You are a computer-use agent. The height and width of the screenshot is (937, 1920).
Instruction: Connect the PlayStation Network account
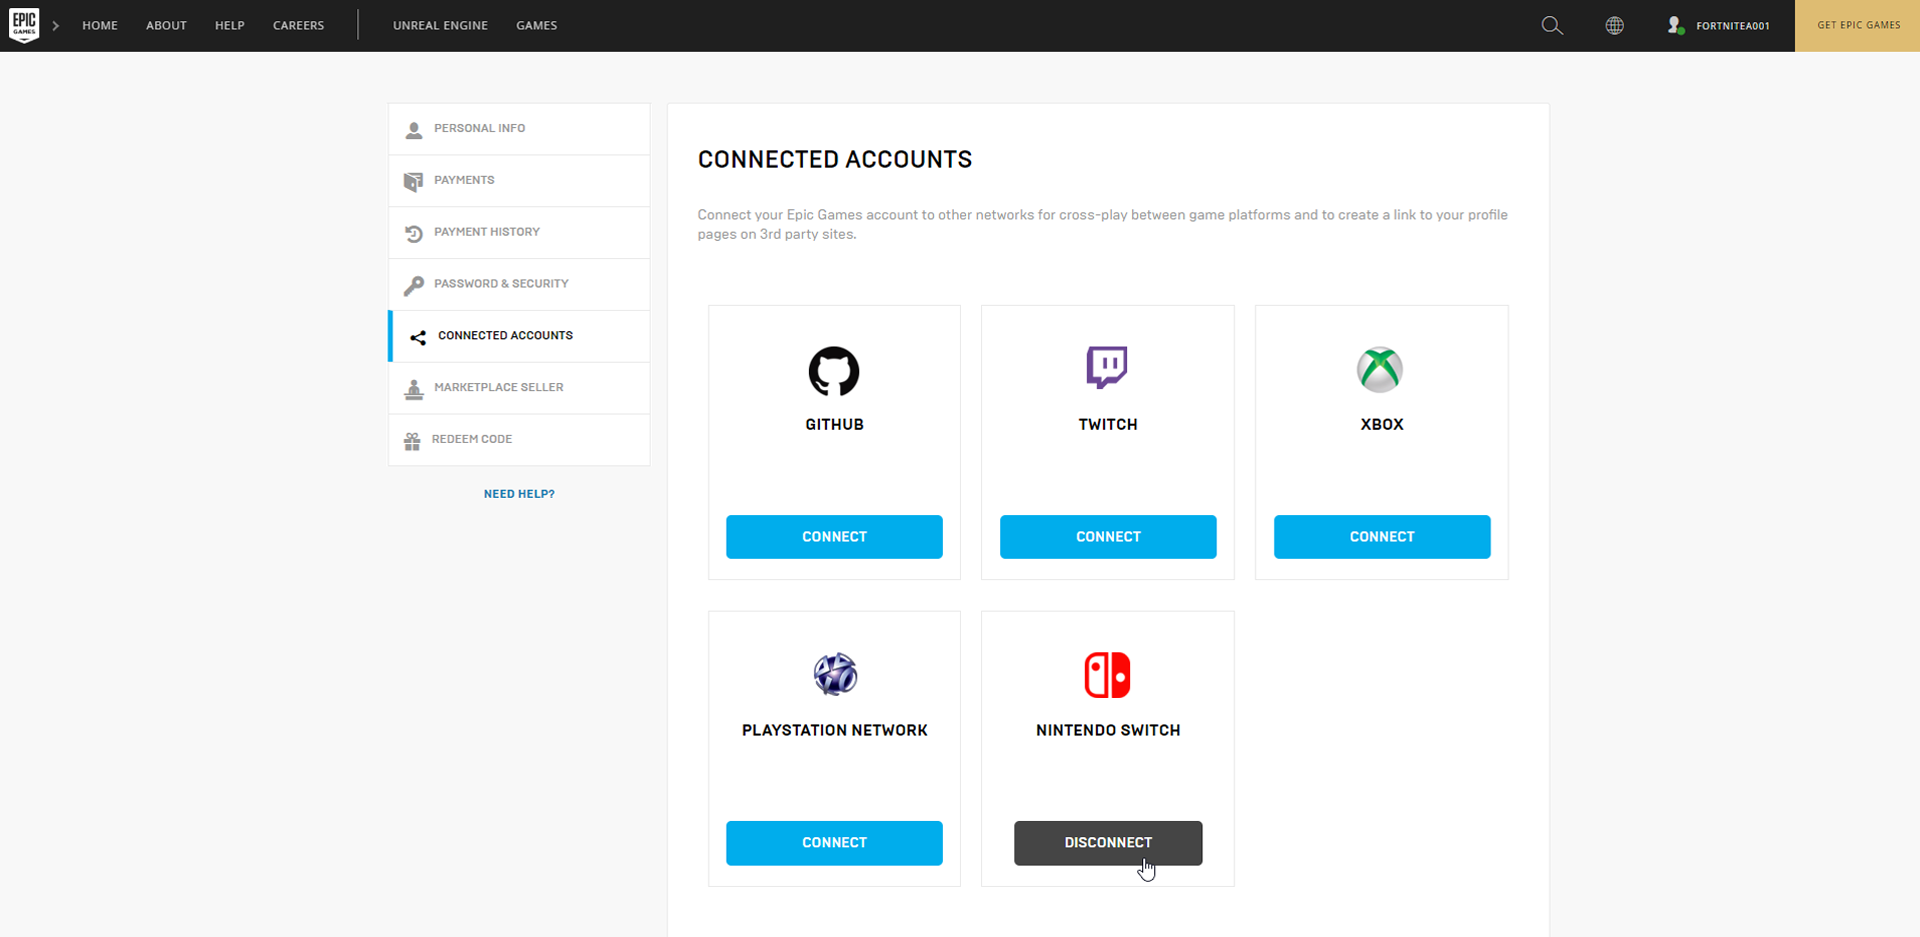point(834,843)
